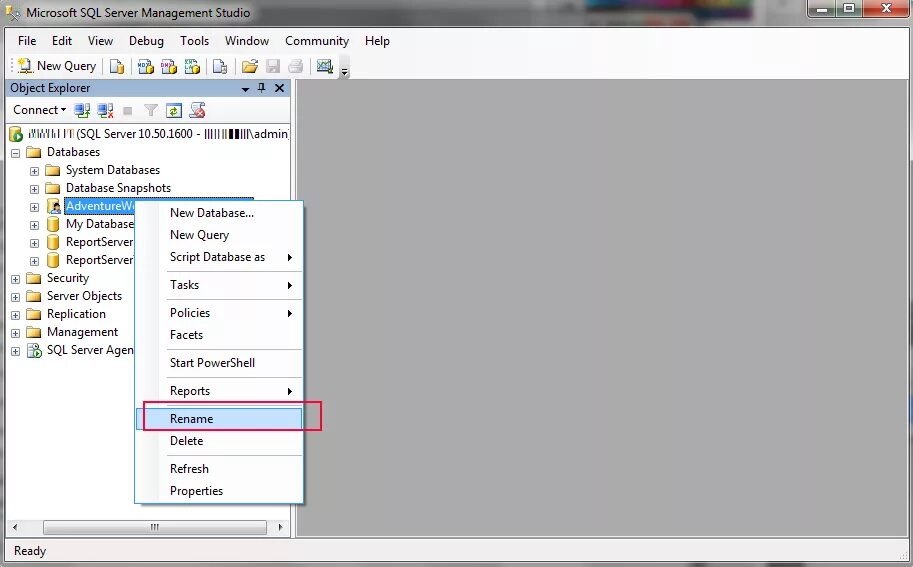Image resolution: width=913 pixels, height=567 pixels.
Task: Select the Server Objects folder label
Action: coord(84,296)
